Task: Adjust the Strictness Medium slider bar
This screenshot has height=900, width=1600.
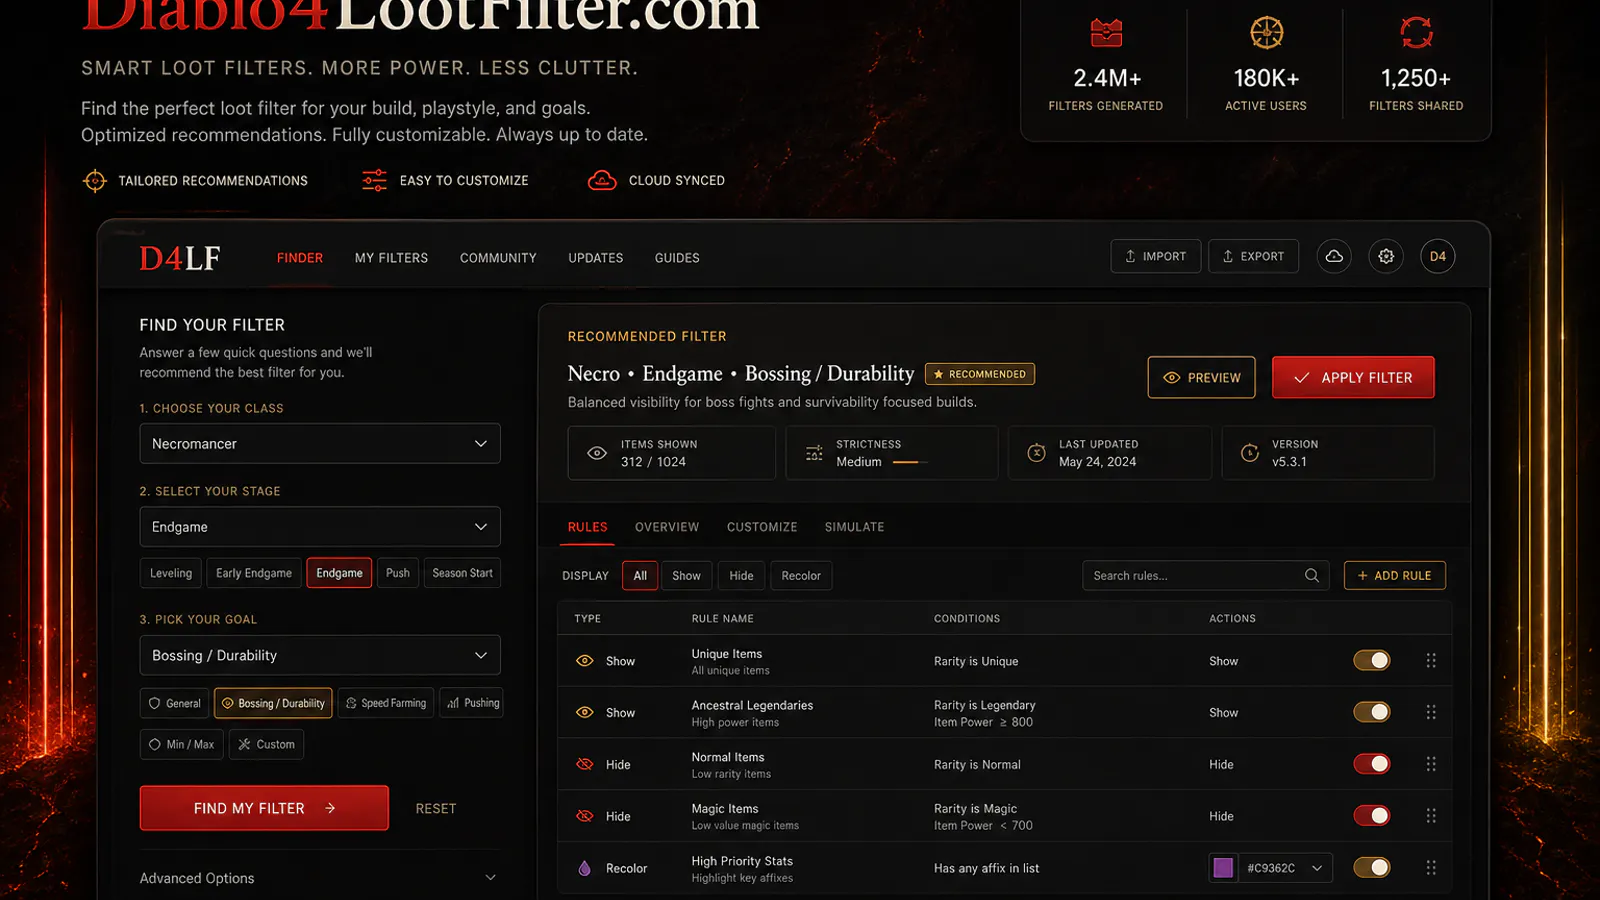Action: 910,462
